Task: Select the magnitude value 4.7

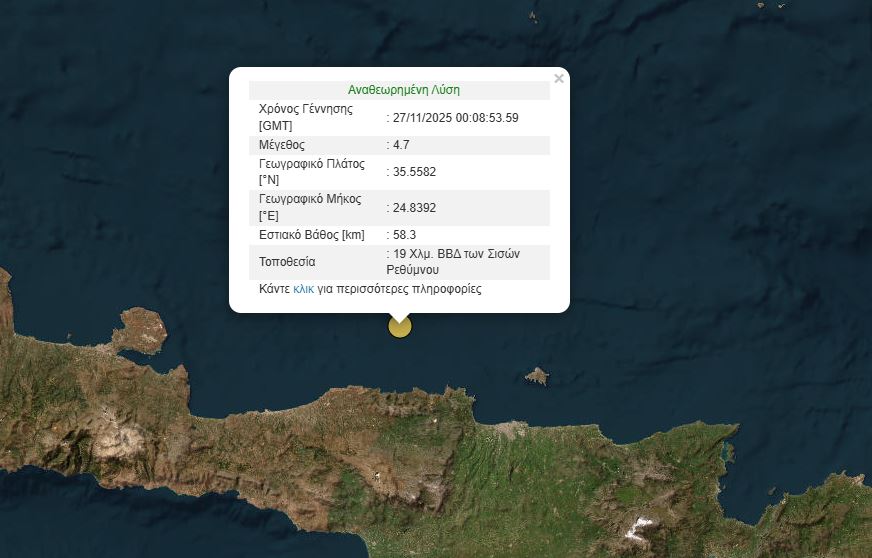Action: click(400, 145)
